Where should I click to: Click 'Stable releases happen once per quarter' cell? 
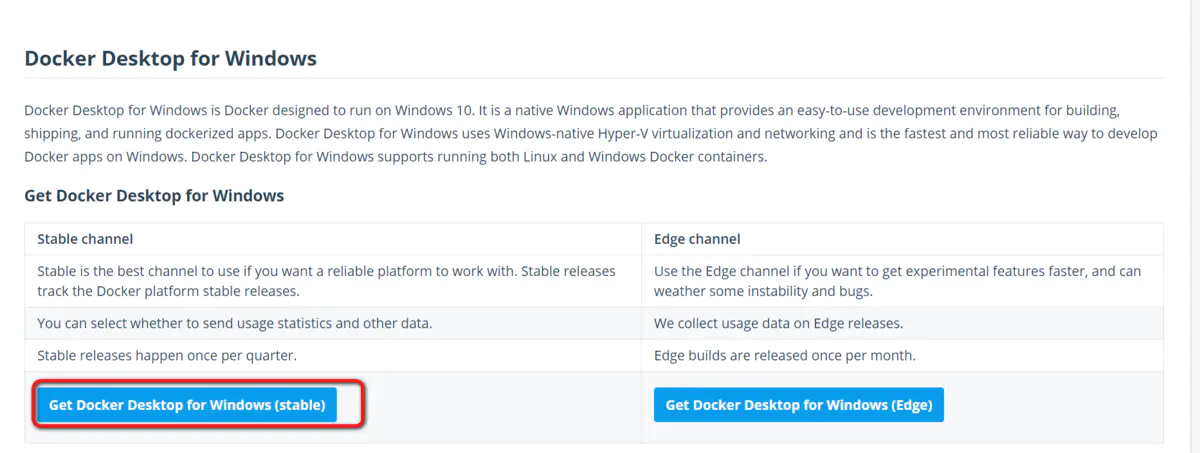click(167, 355)
